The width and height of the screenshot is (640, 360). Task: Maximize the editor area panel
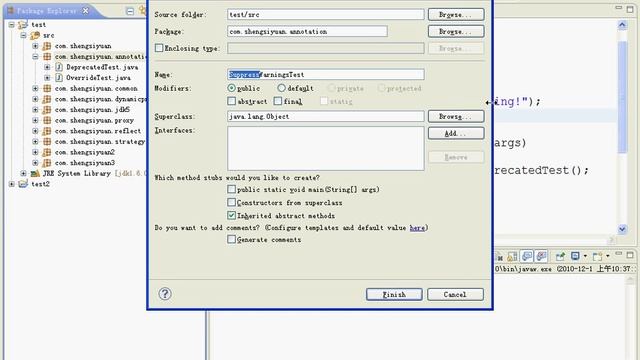(x=630, y=9)
